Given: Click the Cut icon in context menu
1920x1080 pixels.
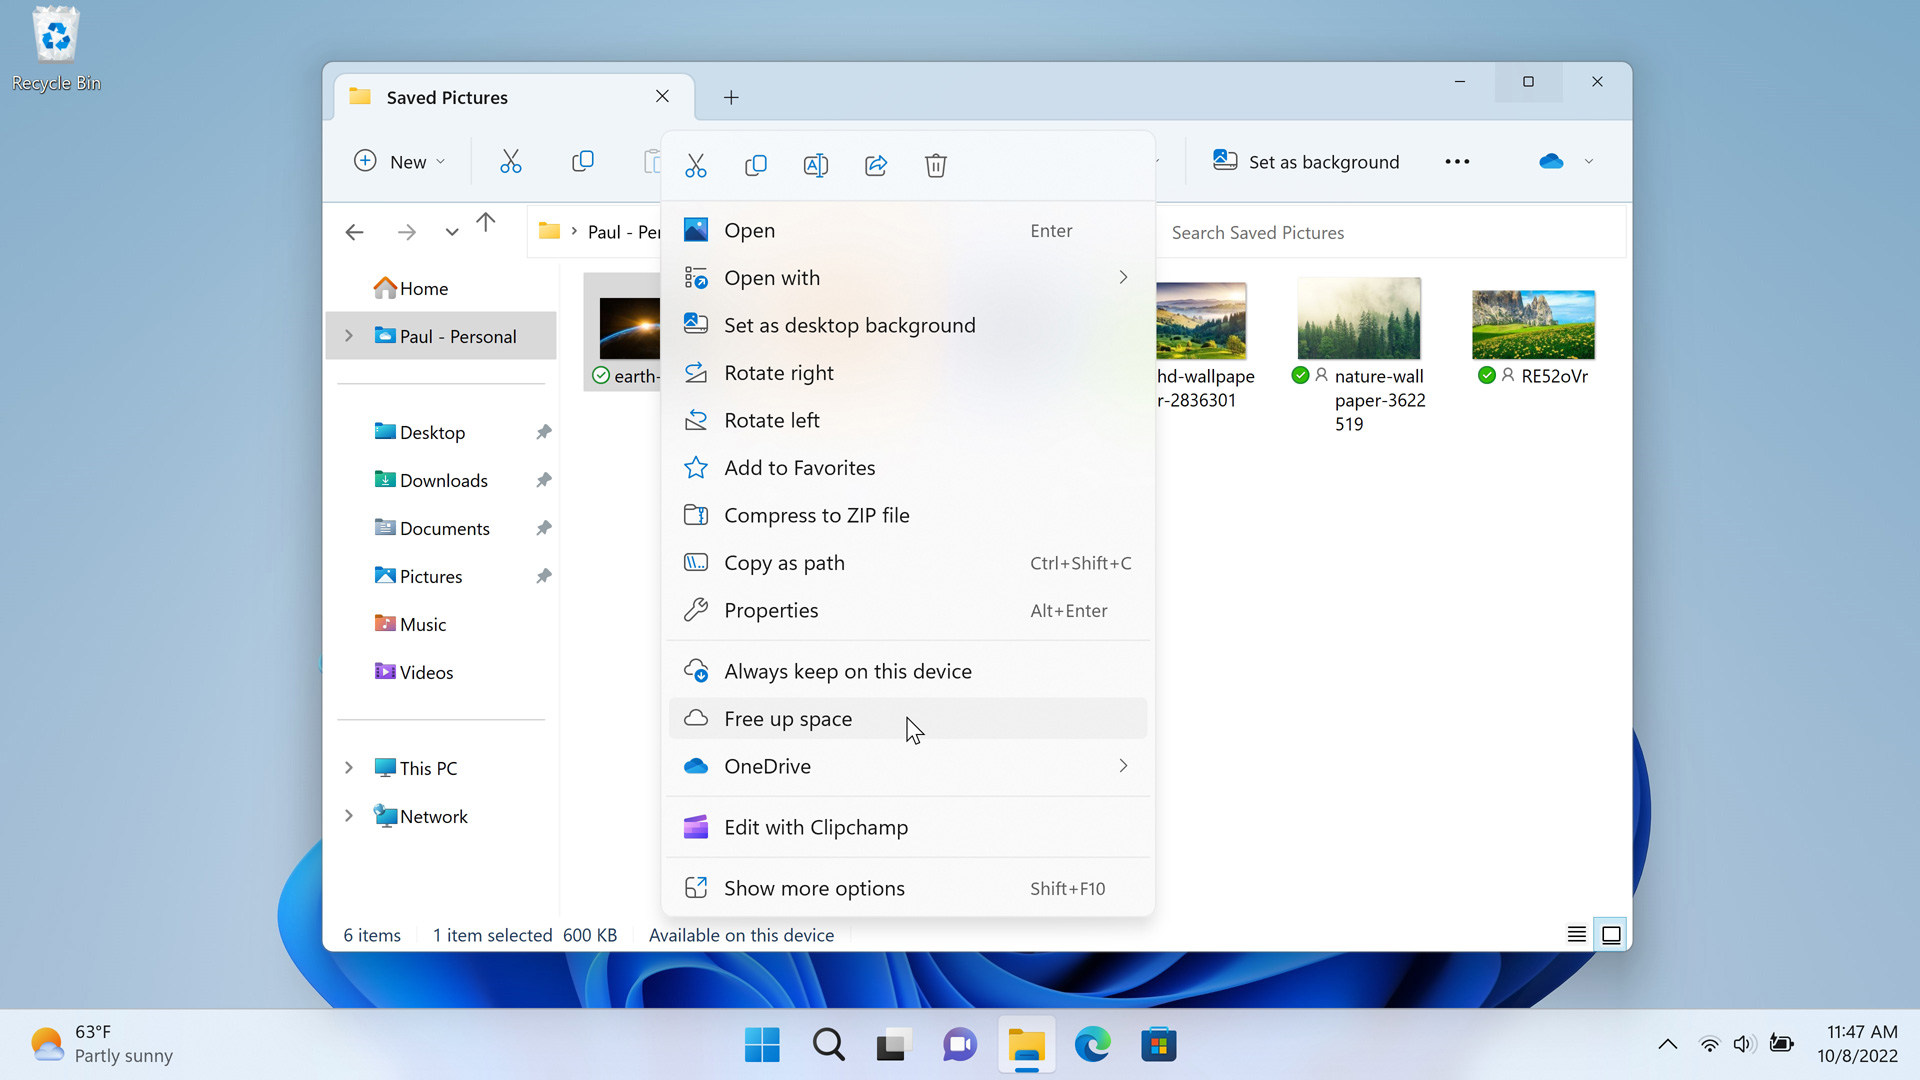Looking at the screenshot, I should (x=696, y=165).
